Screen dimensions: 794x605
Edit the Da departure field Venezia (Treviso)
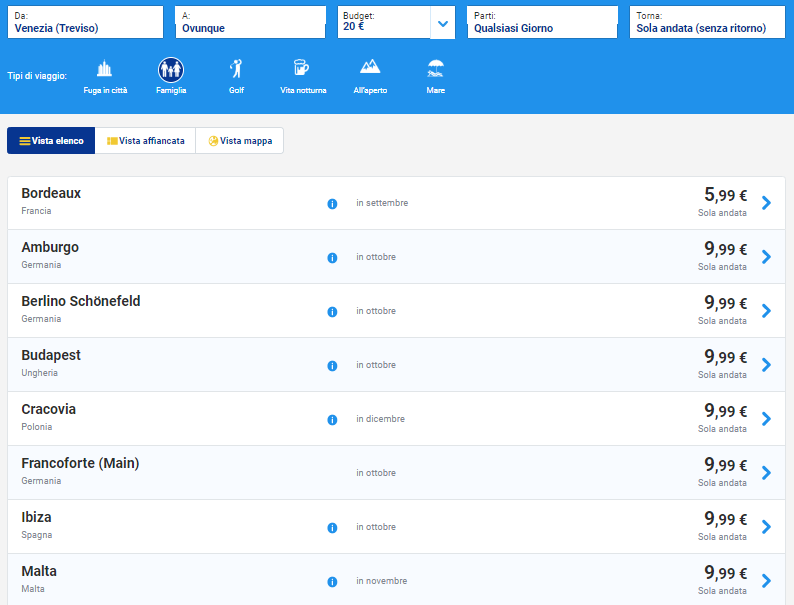point(85,23)
